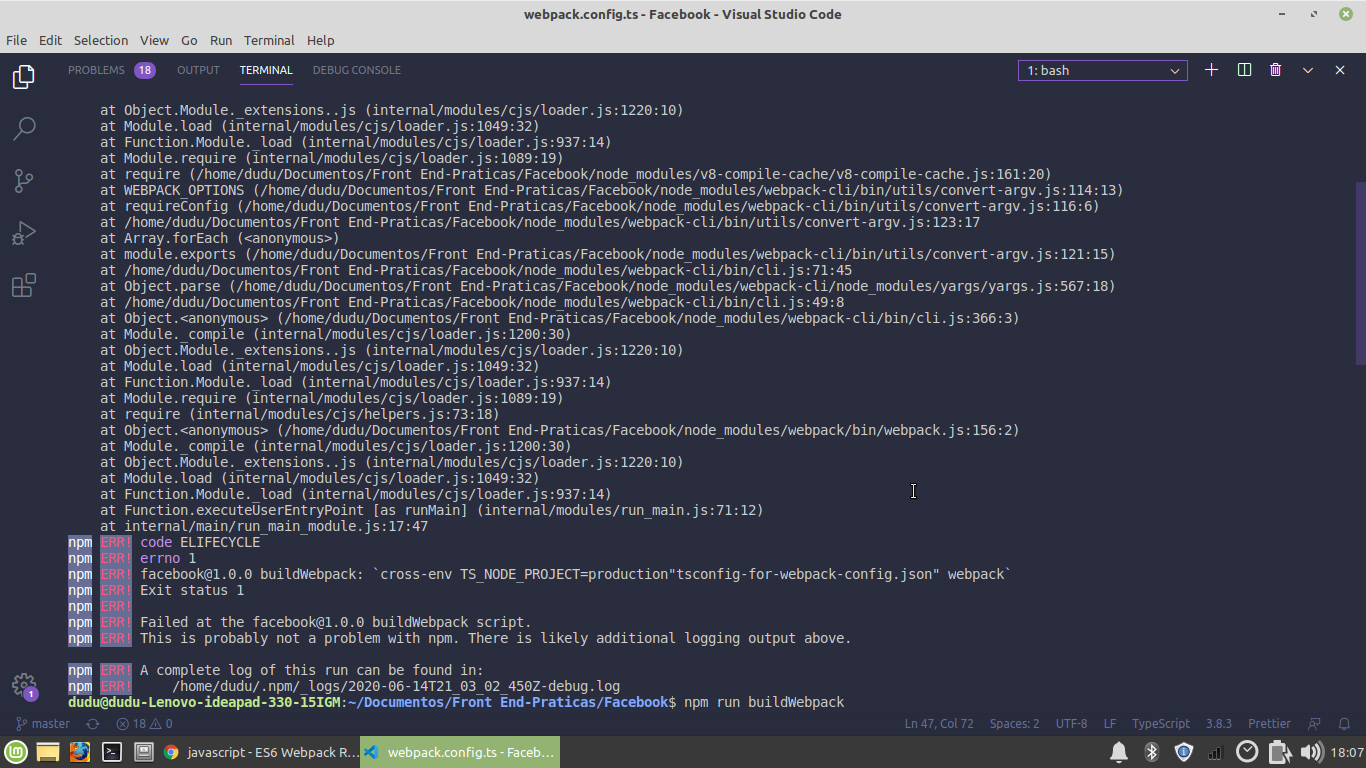This screenshot has width=1366, height=768.
Task: Open the Help menu
Action: point(320,40)
